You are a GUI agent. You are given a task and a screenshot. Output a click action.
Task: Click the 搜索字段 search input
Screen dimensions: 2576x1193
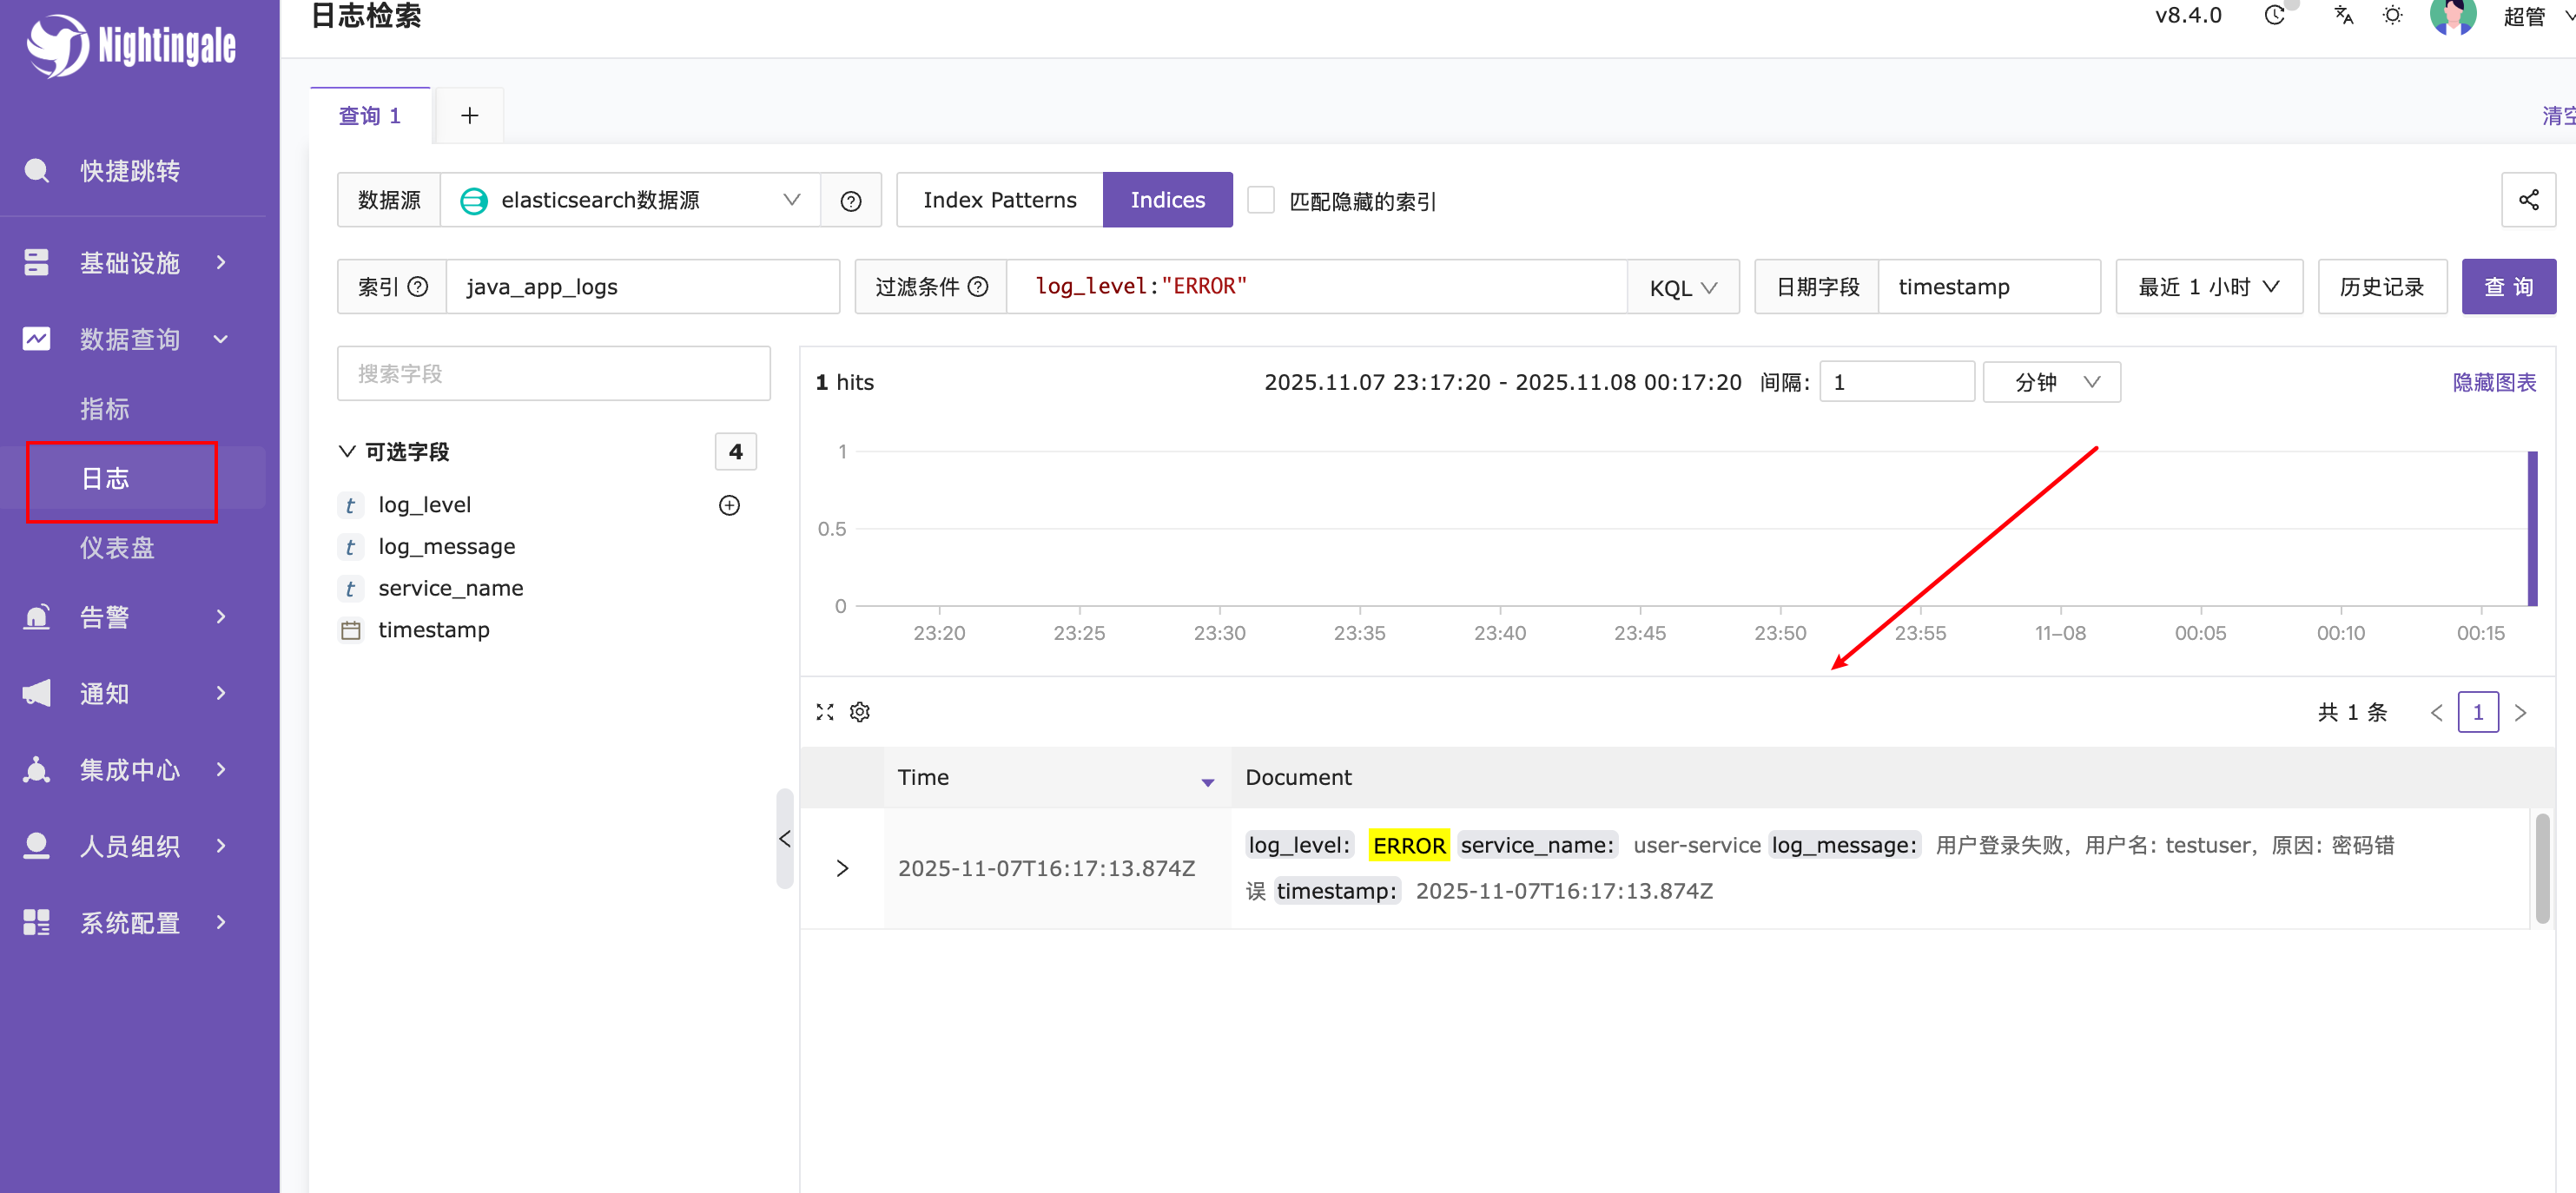[553, 374]
